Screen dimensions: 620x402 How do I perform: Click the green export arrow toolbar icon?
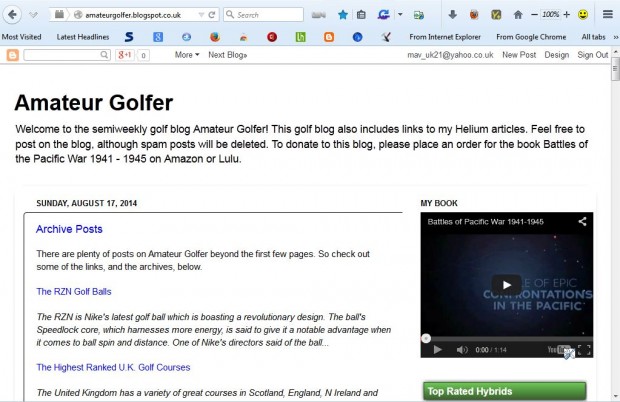point(419,15)
